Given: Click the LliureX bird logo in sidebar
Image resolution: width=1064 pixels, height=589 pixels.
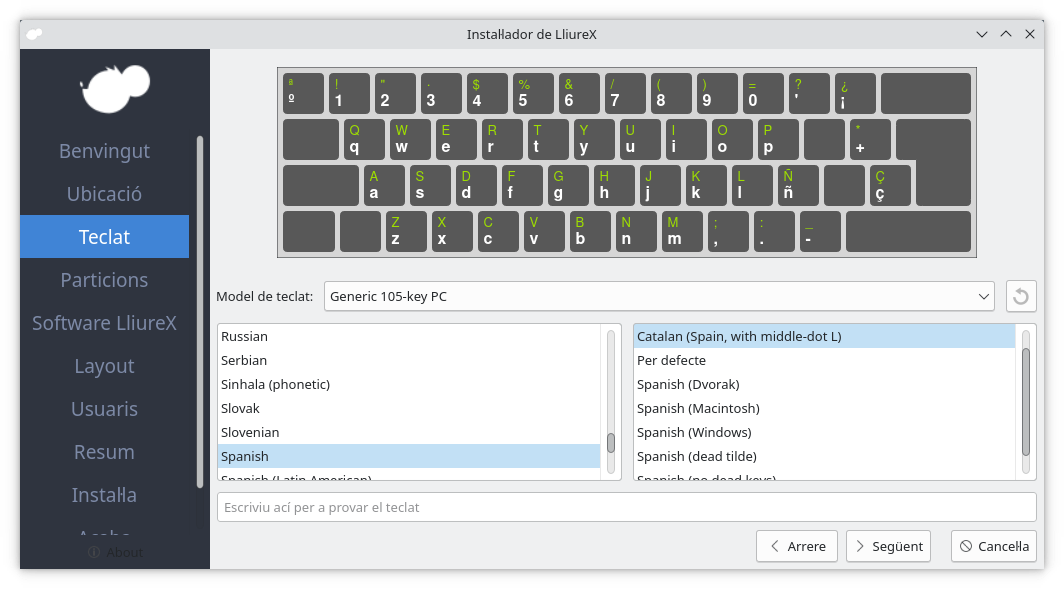Looking at the screenshot, I should tap(114, 88).
